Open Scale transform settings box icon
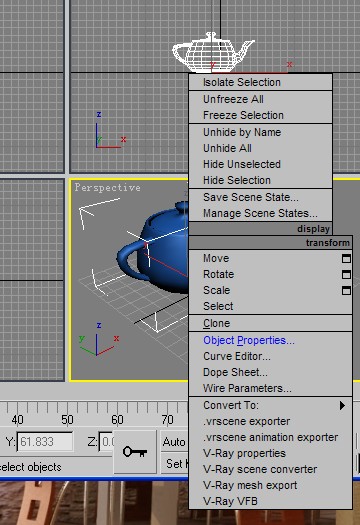 [x=346, y=290]
